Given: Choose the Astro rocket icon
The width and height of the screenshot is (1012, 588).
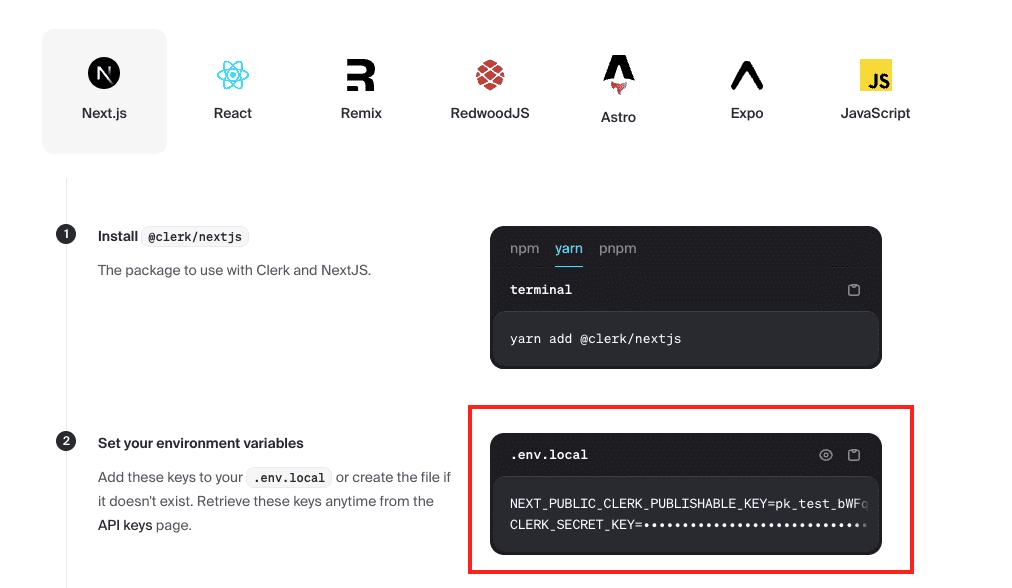Looking at the screenshot, I should coord(618,75).
